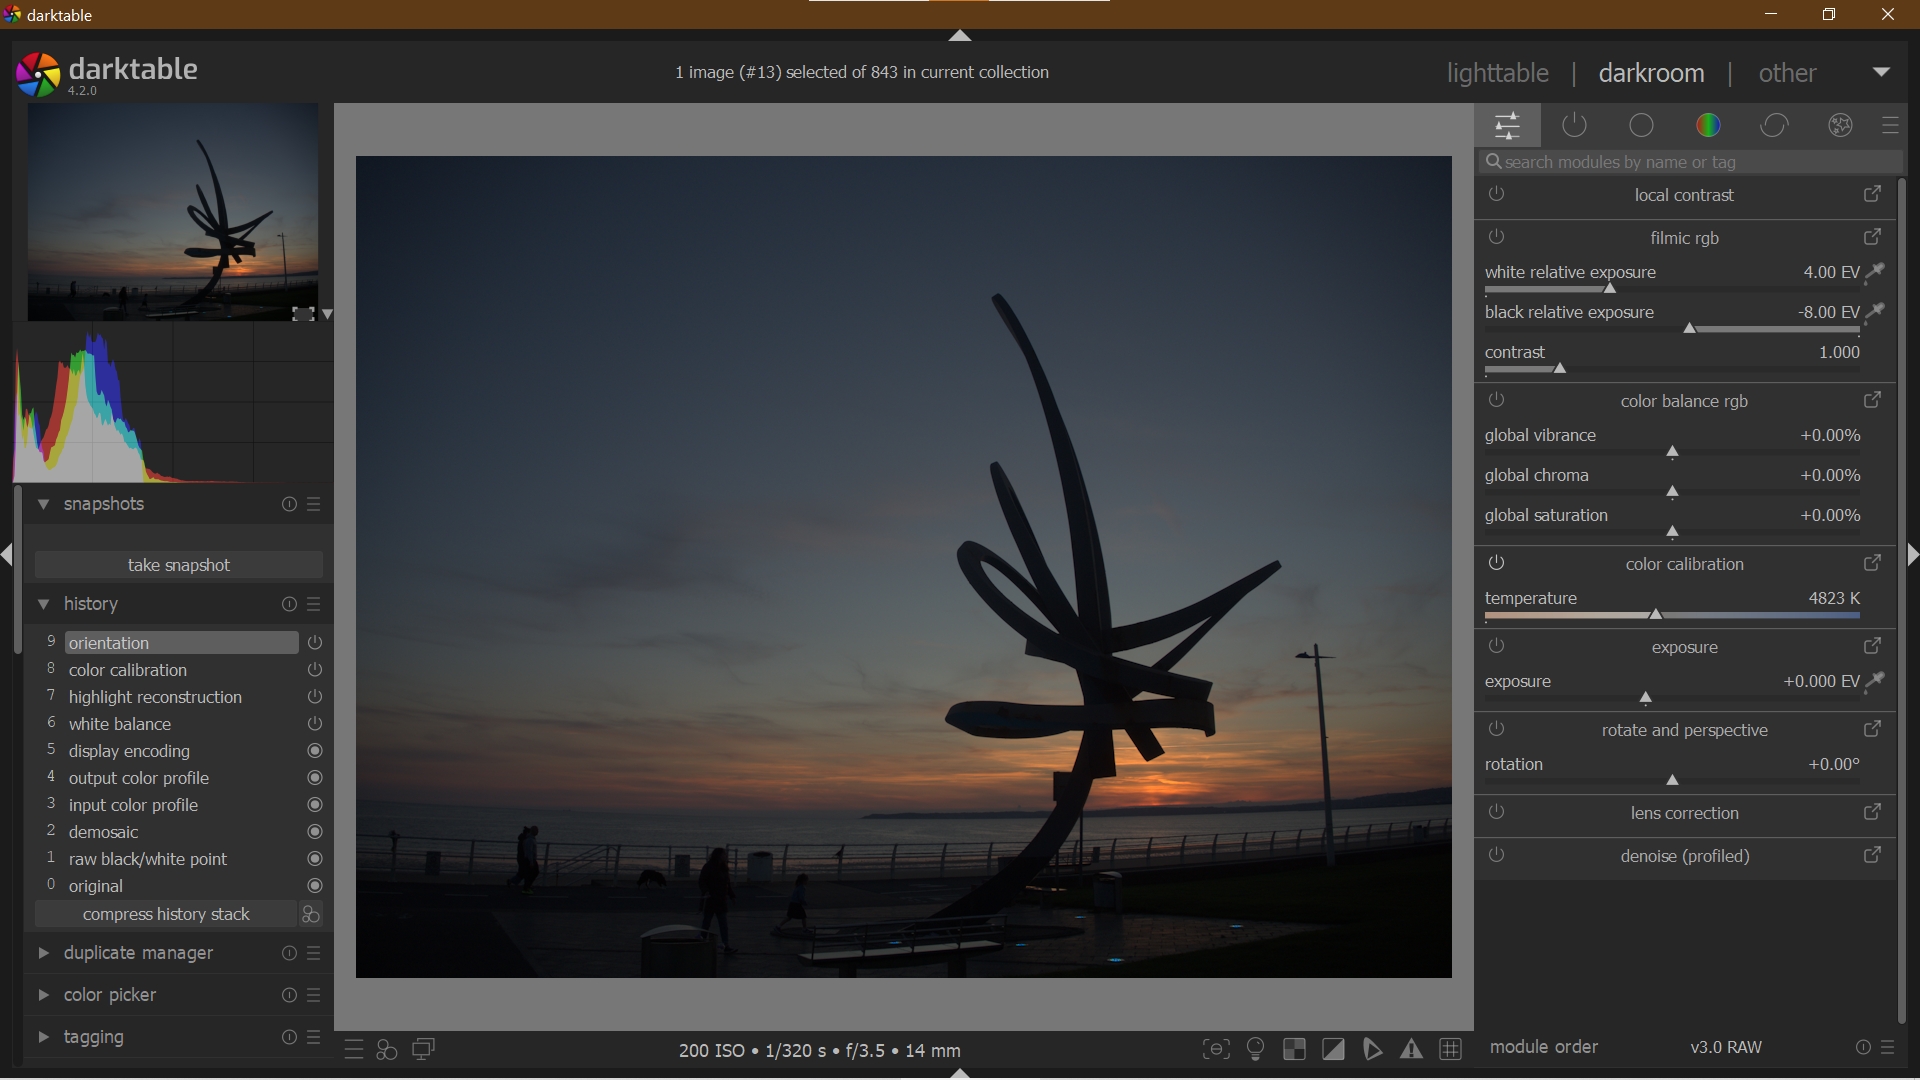Image resolution: width=1920 pixels, height=1080 pixels.
Task: Select white balance history item
Action: 120,724
